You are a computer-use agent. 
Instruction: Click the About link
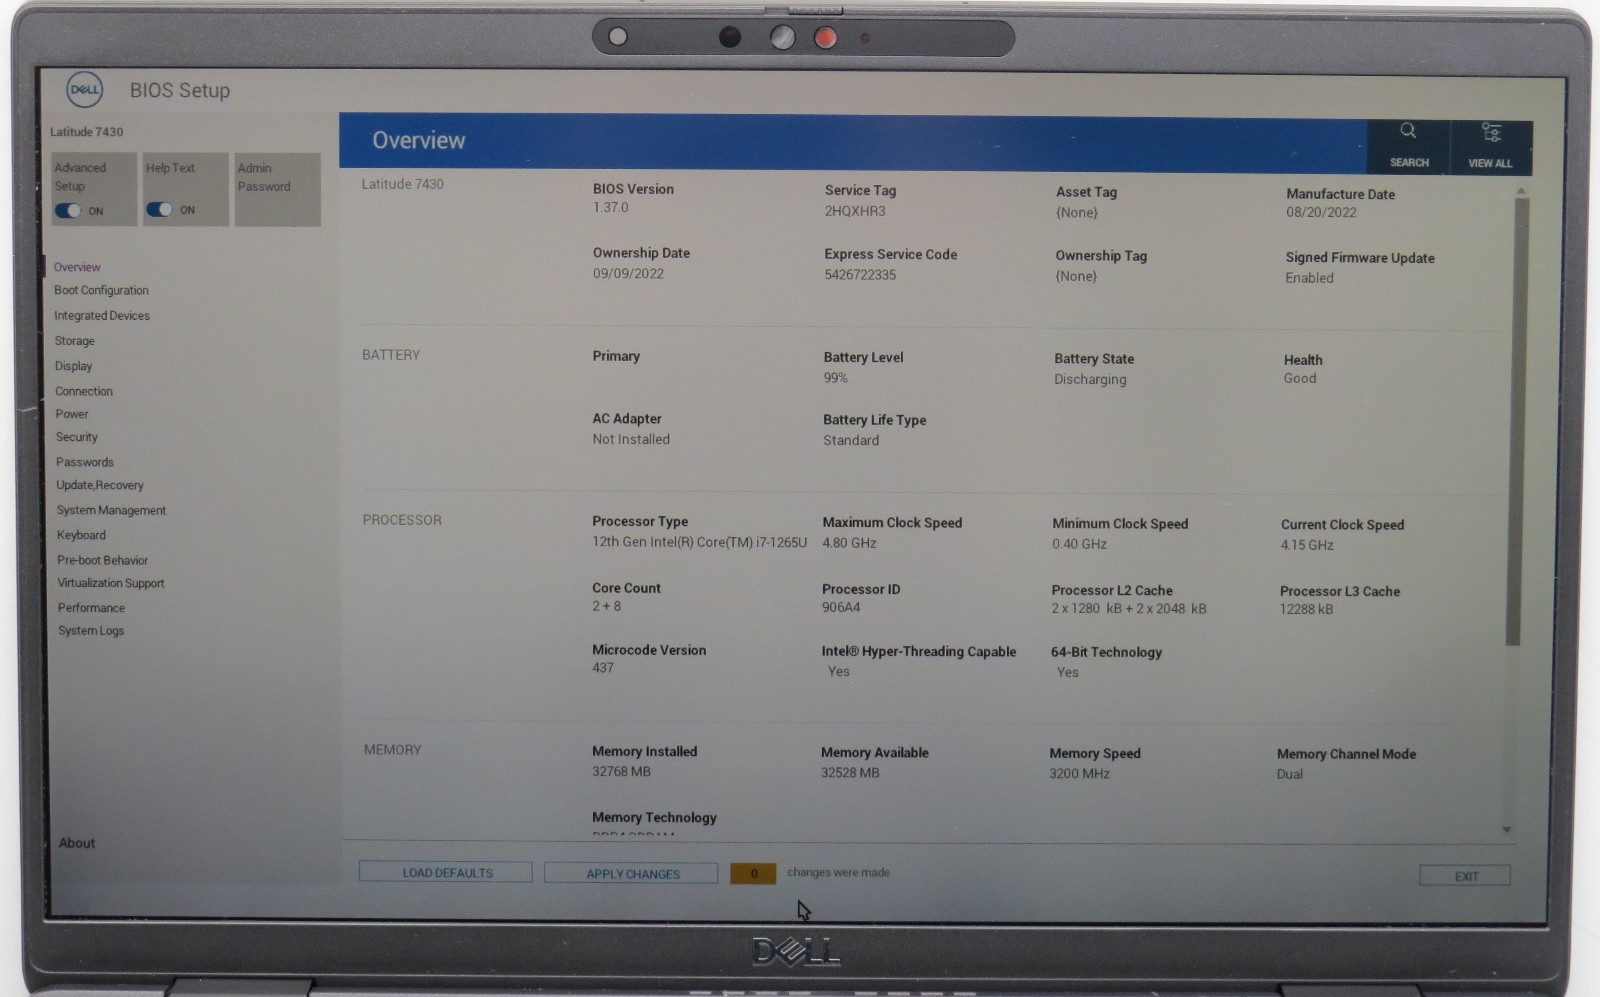click(77, 843)
